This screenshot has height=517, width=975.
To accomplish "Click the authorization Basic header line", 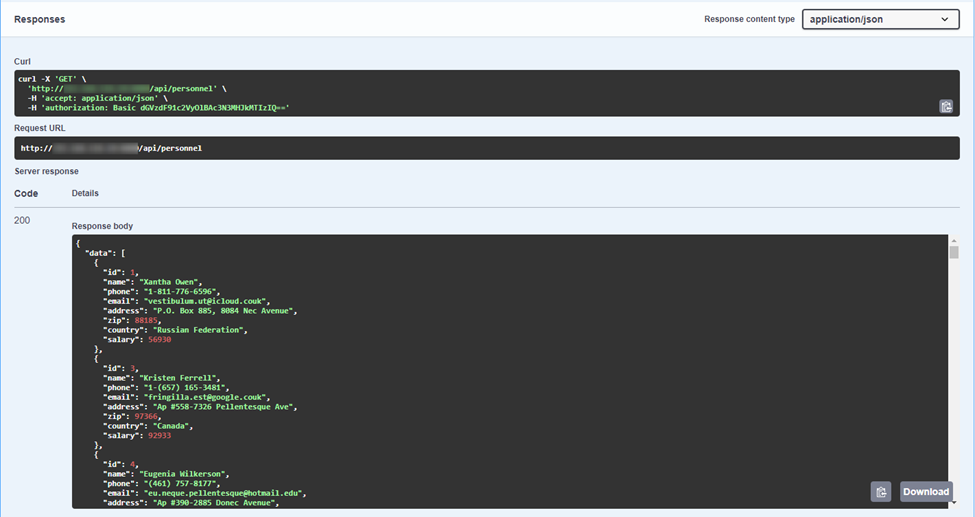I will pyautogui.click(x=159, y=108).
